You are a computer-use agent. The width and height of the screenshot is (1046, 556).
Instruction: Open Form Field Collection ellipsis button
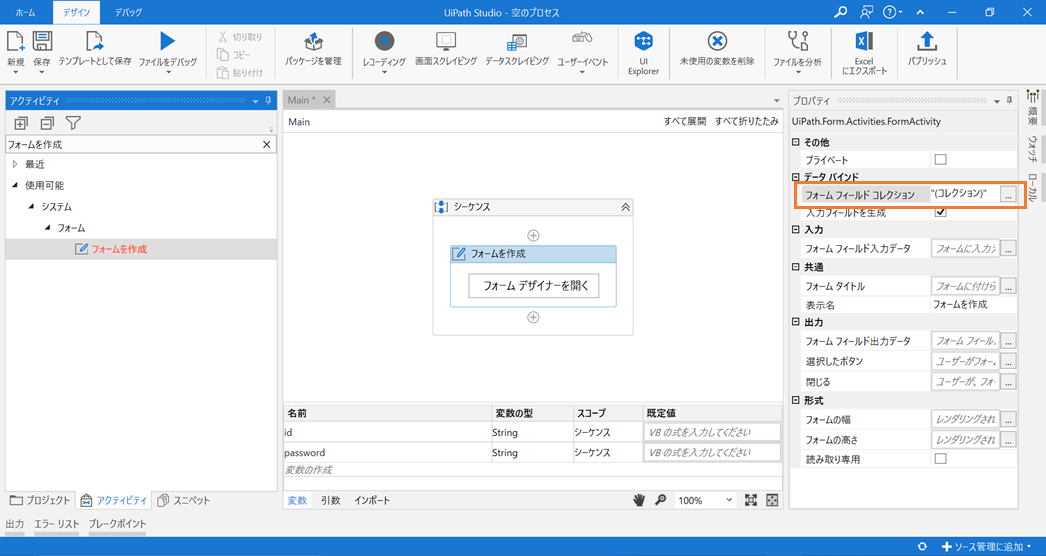pos(1008,194)
